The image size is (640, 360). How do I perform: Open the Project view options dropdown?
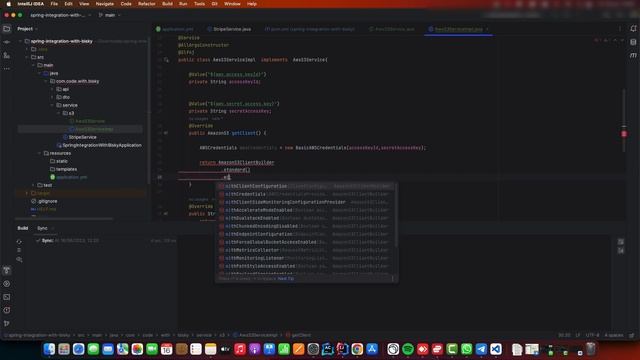(x=27, y=29)
